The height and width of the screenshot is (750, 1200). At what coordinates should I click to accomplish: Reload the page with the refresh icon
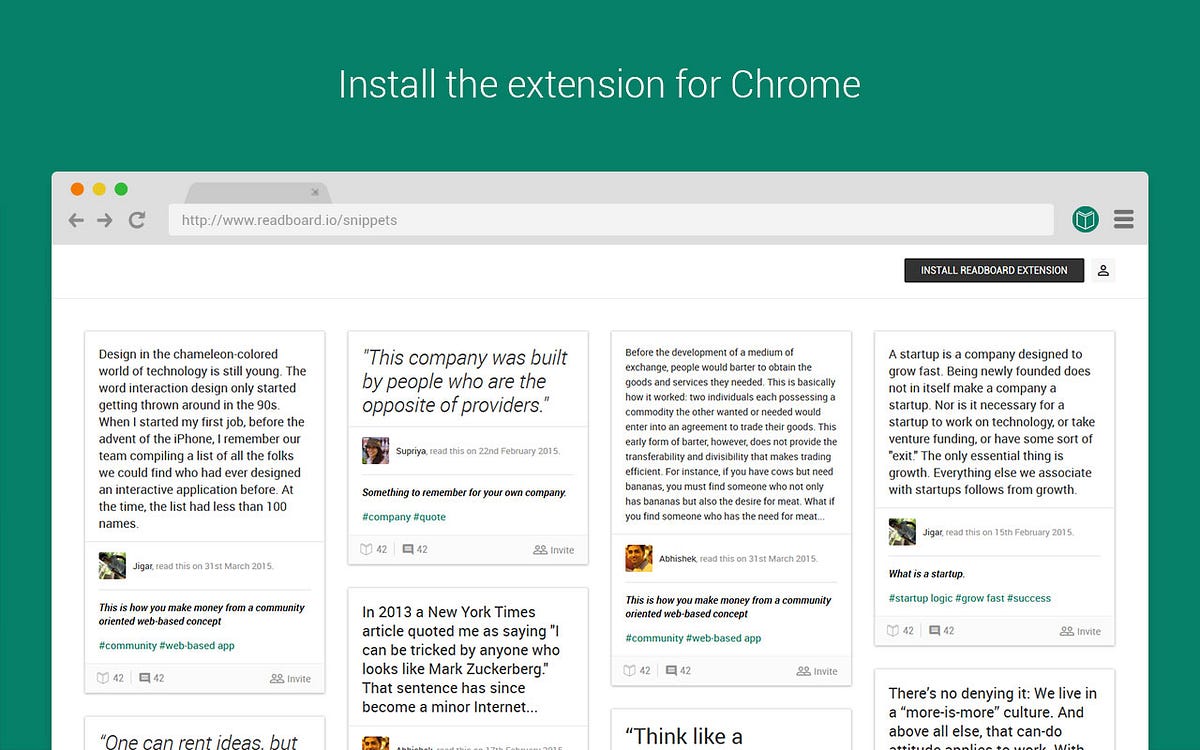[x=137, y=220]
